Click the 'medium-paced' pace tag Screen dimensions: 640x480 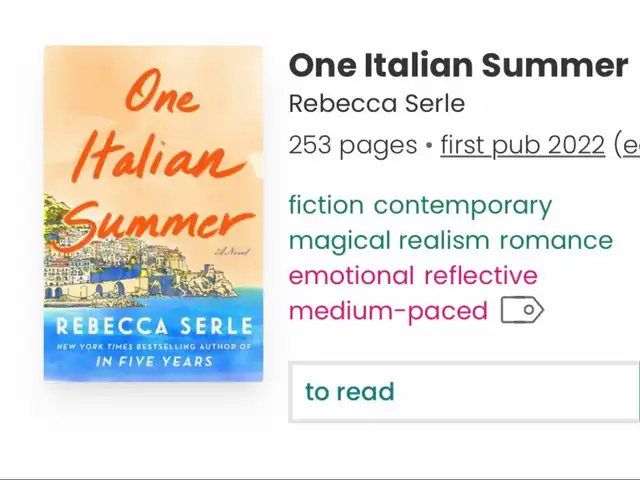tap(389, 311)
